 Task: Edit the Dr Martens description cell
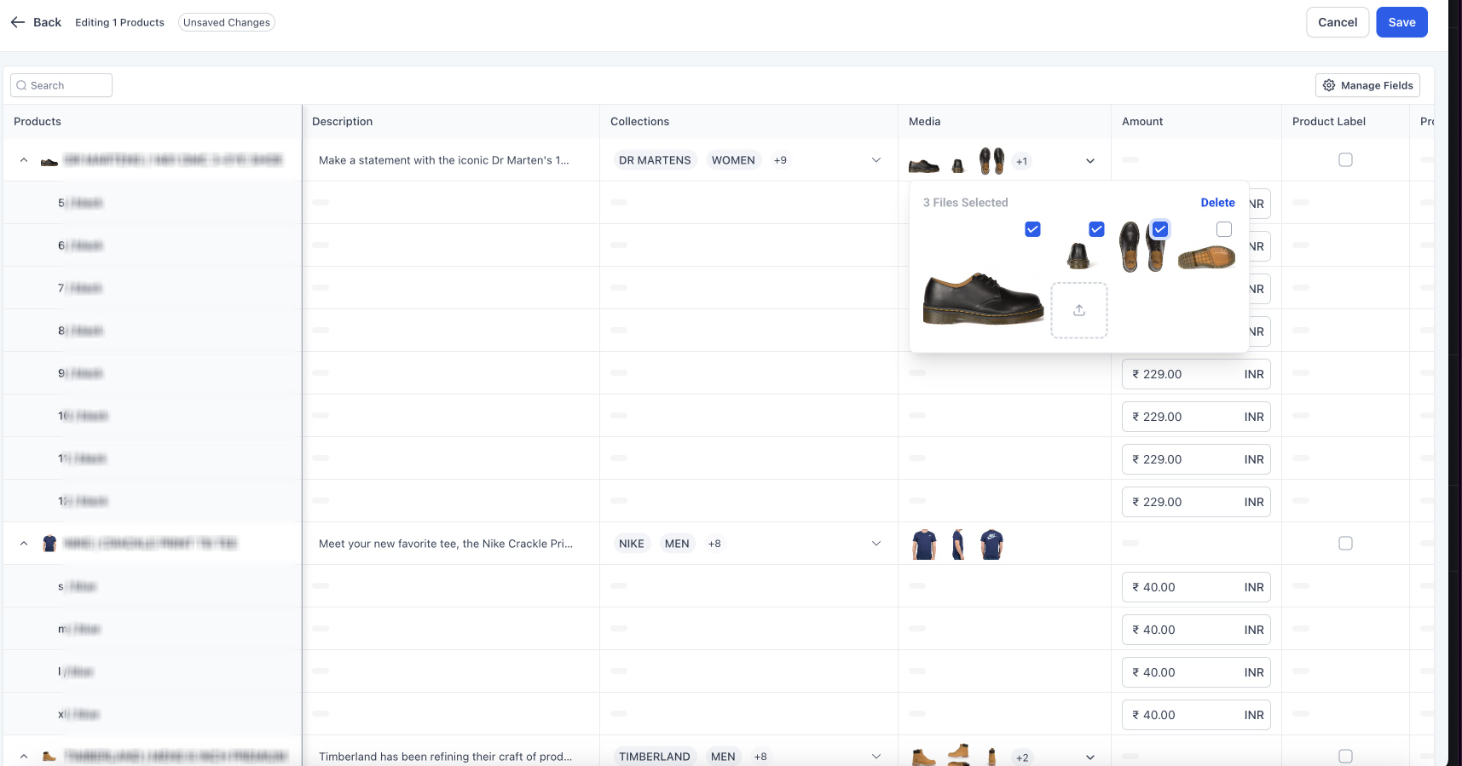point(450,160)
